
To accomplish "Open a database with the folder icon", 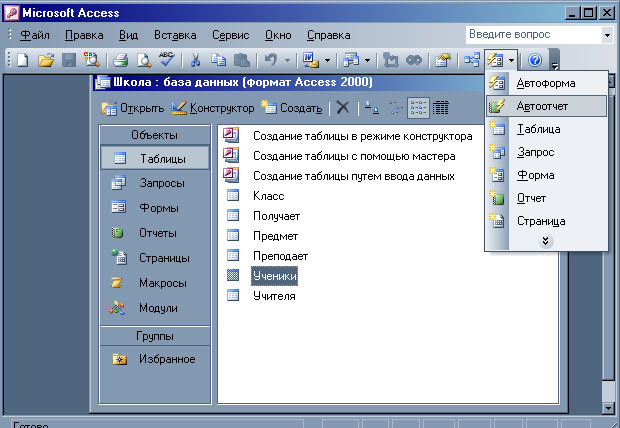I will (x=46, y=60).
